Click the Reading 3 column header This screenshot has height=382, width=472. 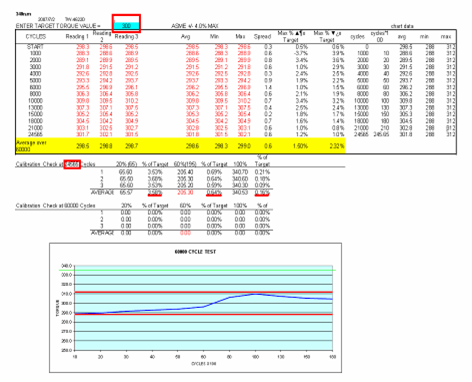(126, 37)
